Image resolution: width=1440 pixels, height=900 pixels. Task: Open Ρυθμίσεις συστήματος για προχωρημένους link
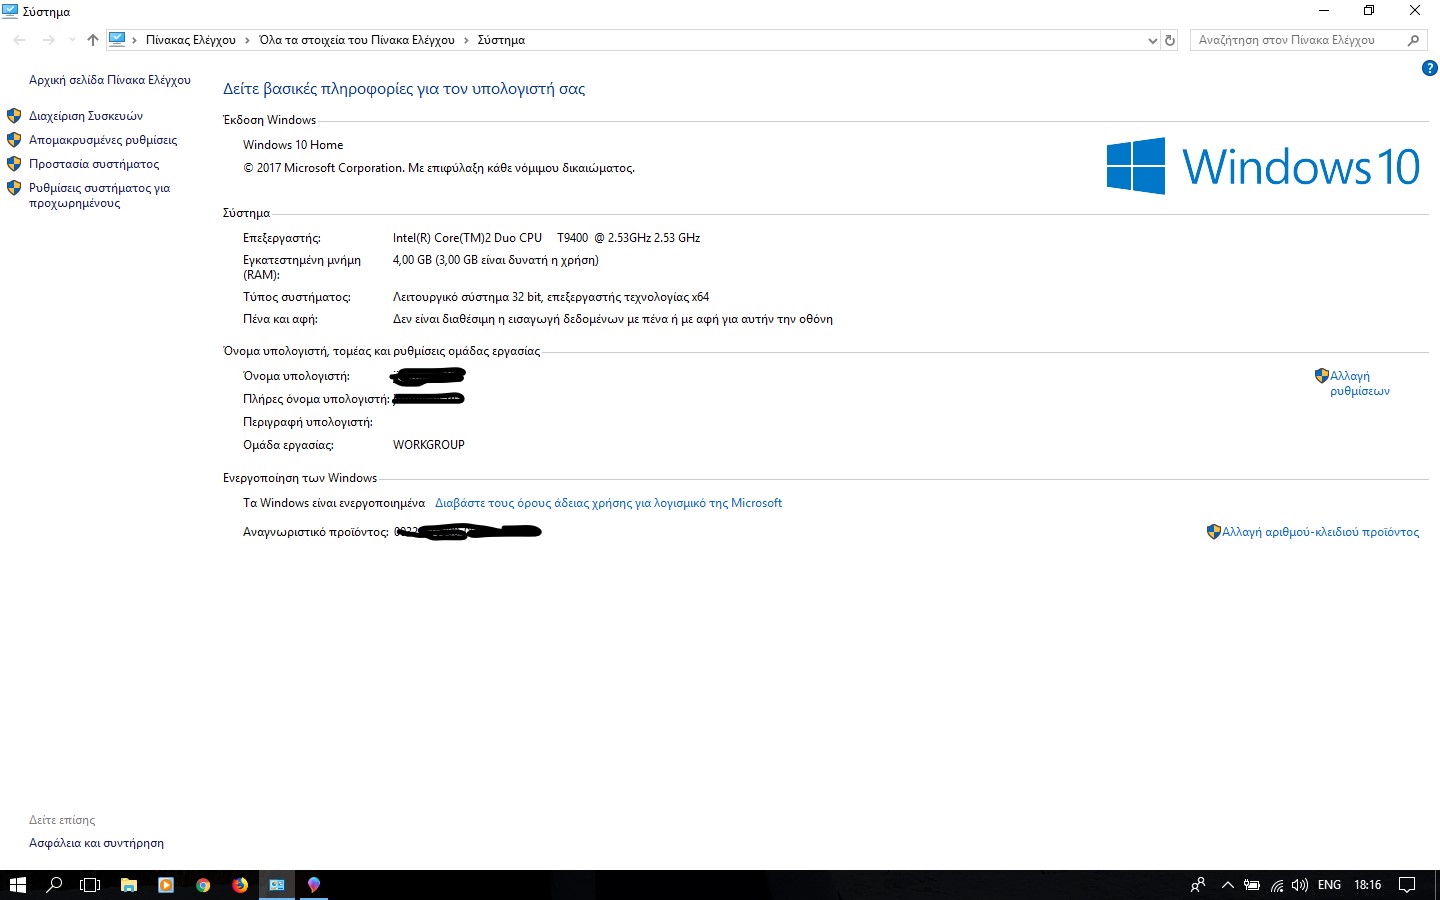tap(99, 195)
